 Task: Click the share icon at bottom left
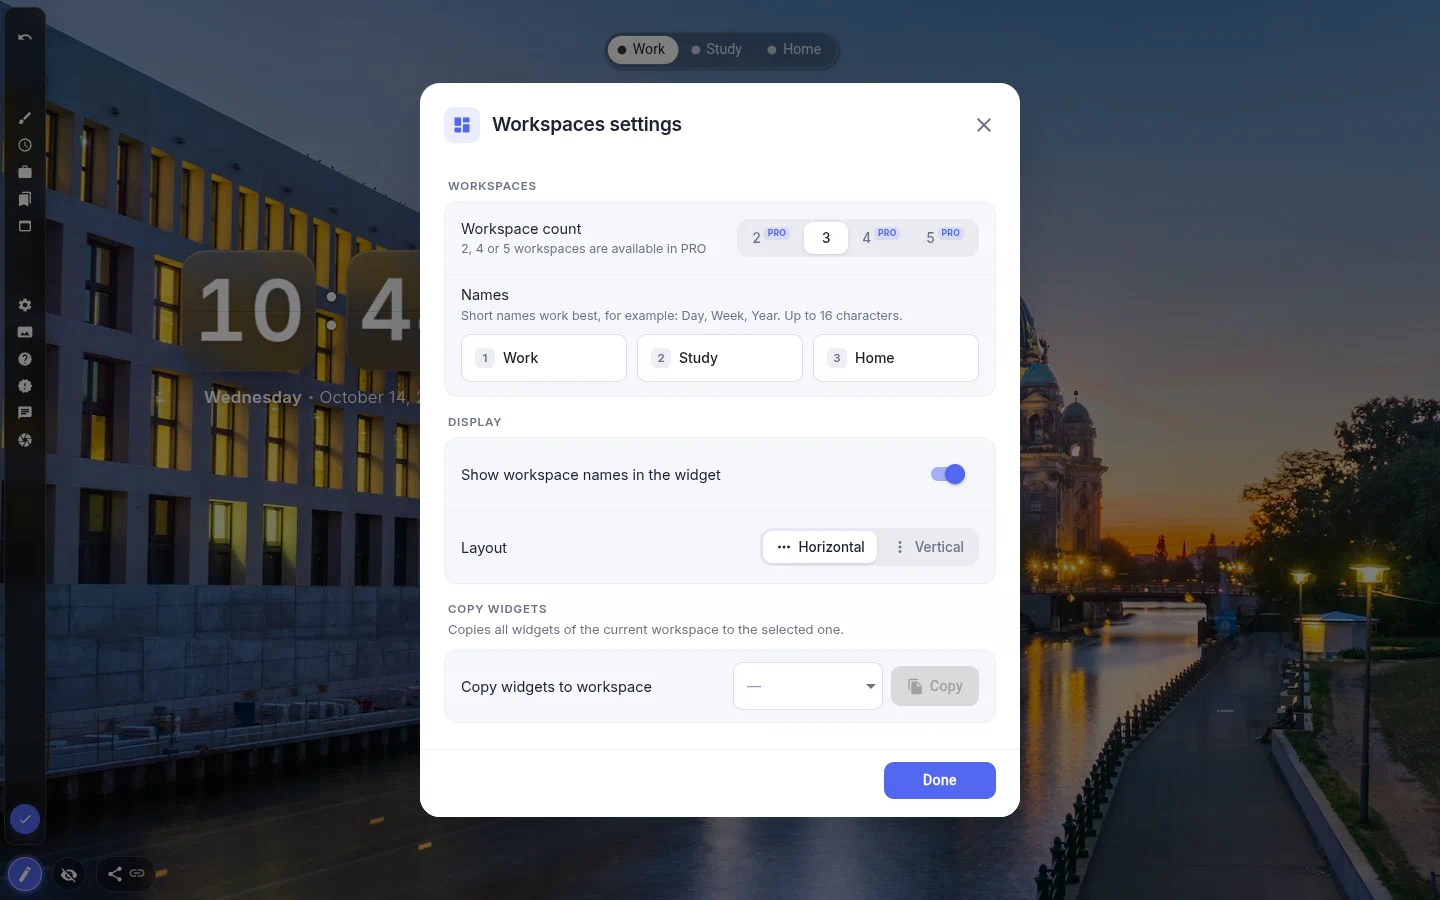click(115, 874)
